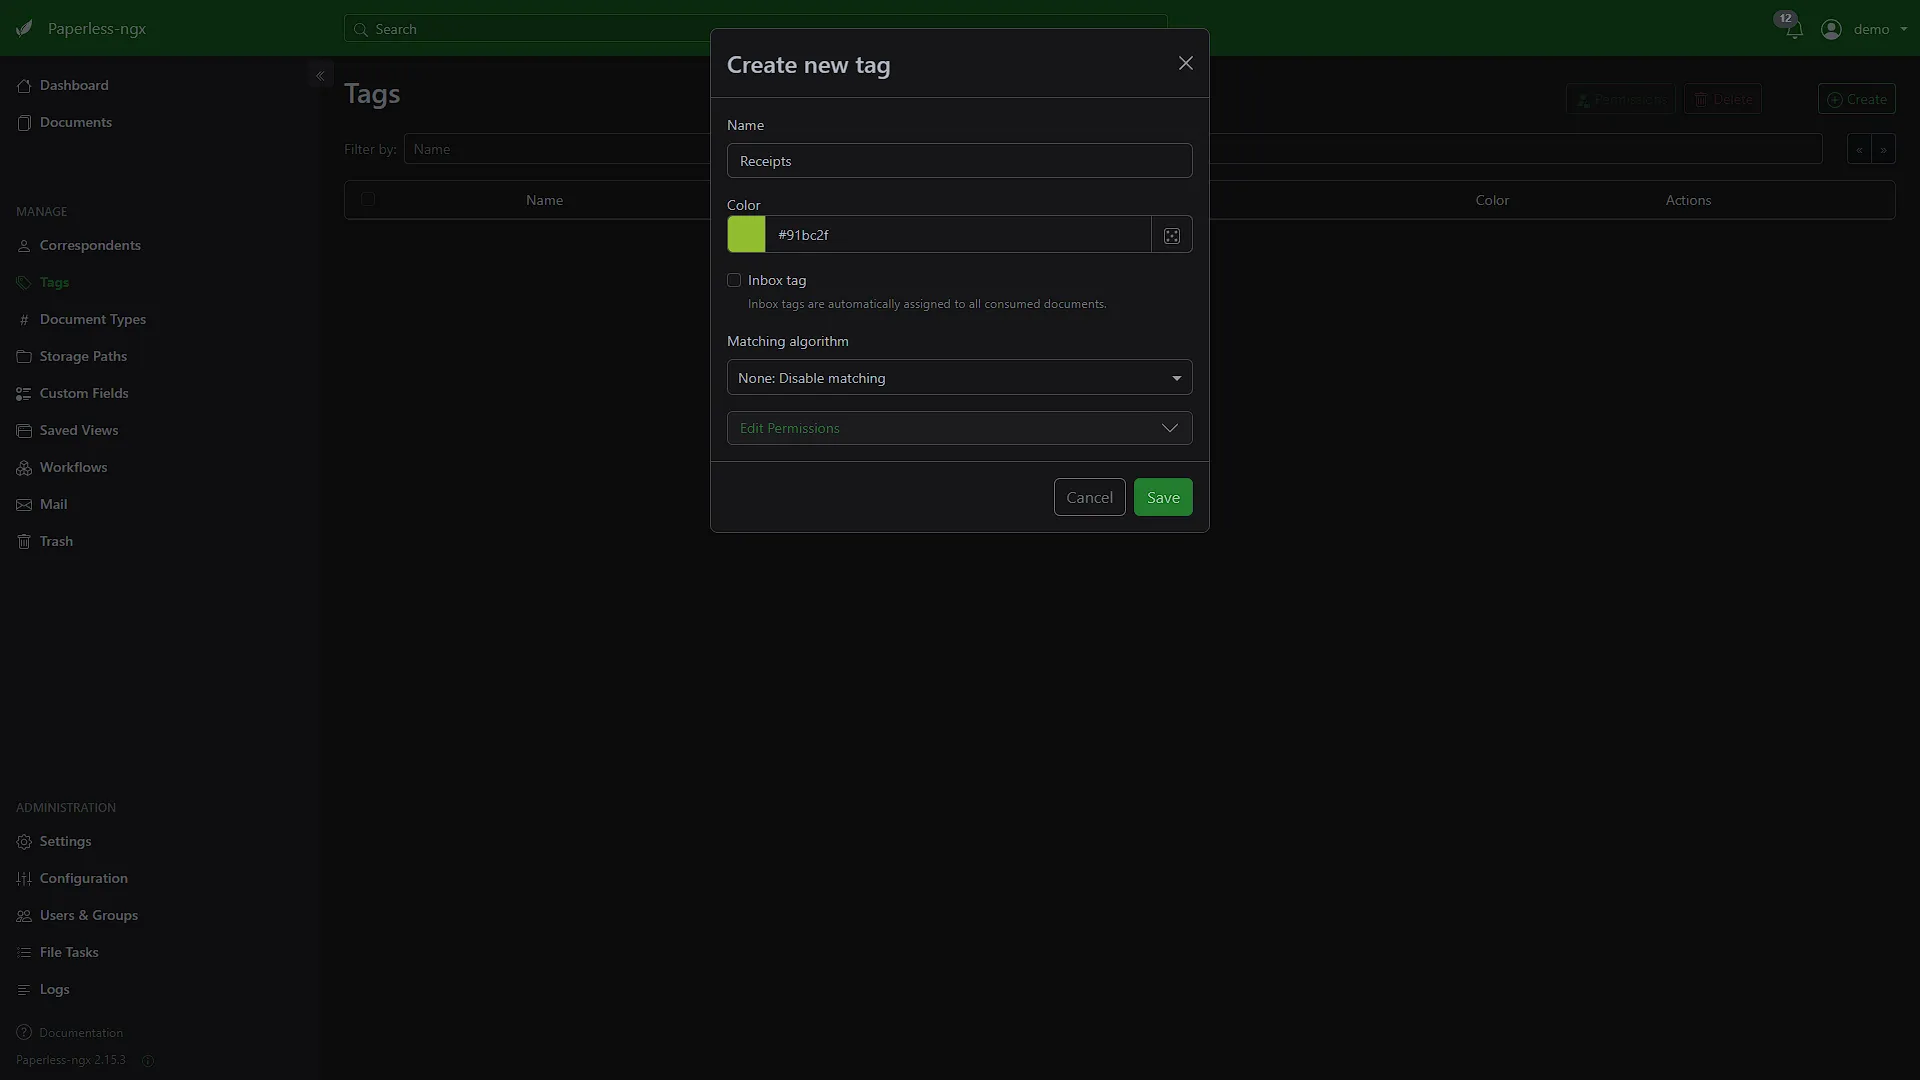The width and height of the screenshot is (1920, 1080).
Task: Click the Mail envelope icon
Action: click(24, 504)
